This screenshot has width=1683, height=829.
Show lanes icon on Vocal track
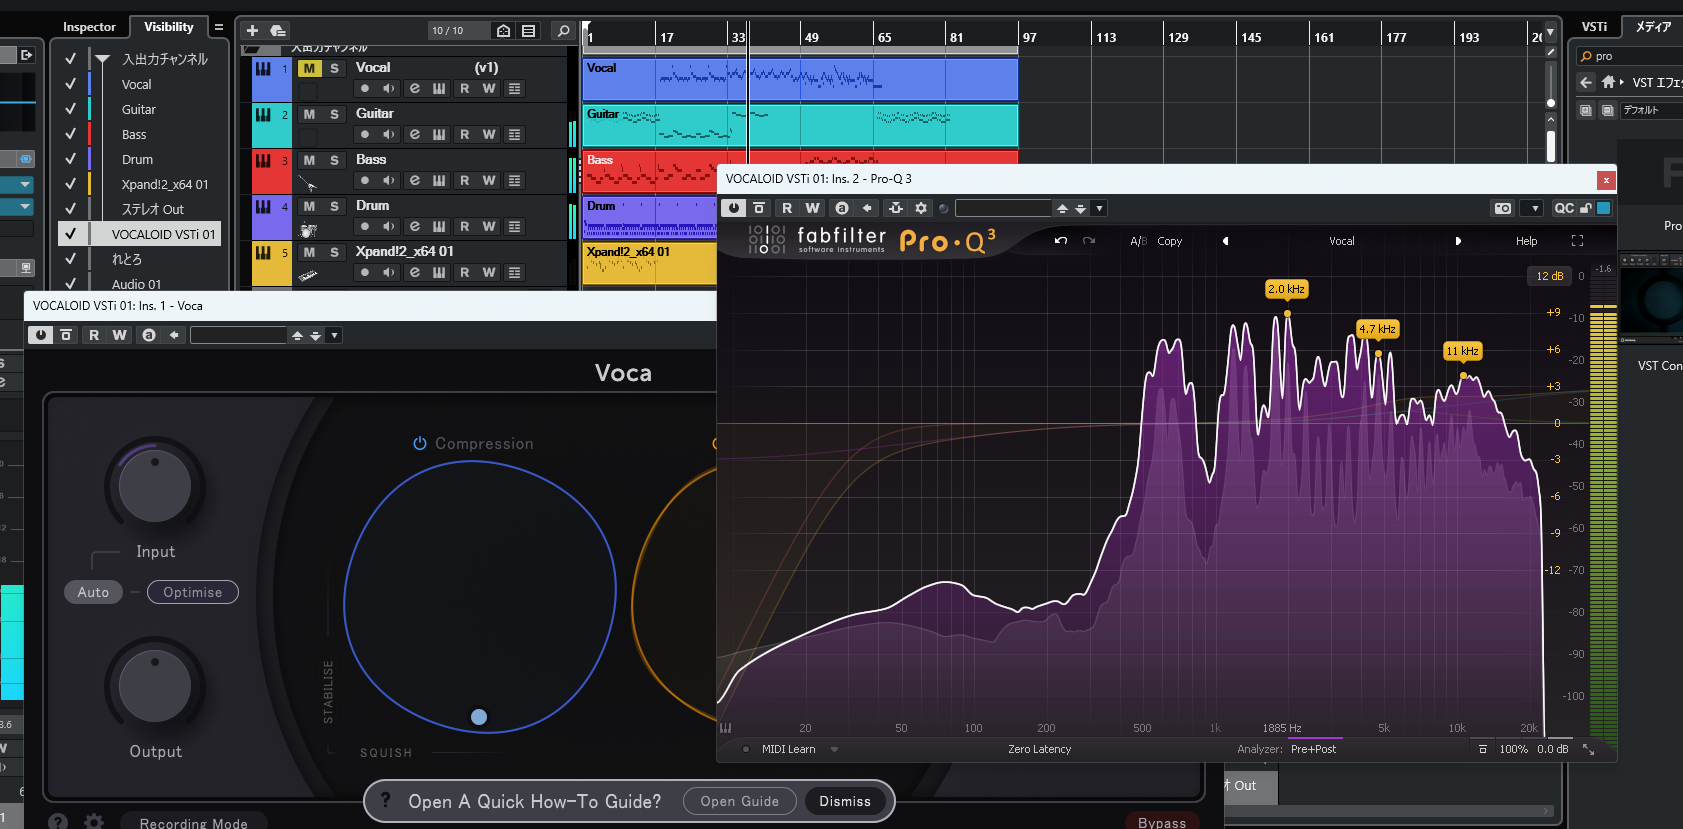tap(514, 89)
